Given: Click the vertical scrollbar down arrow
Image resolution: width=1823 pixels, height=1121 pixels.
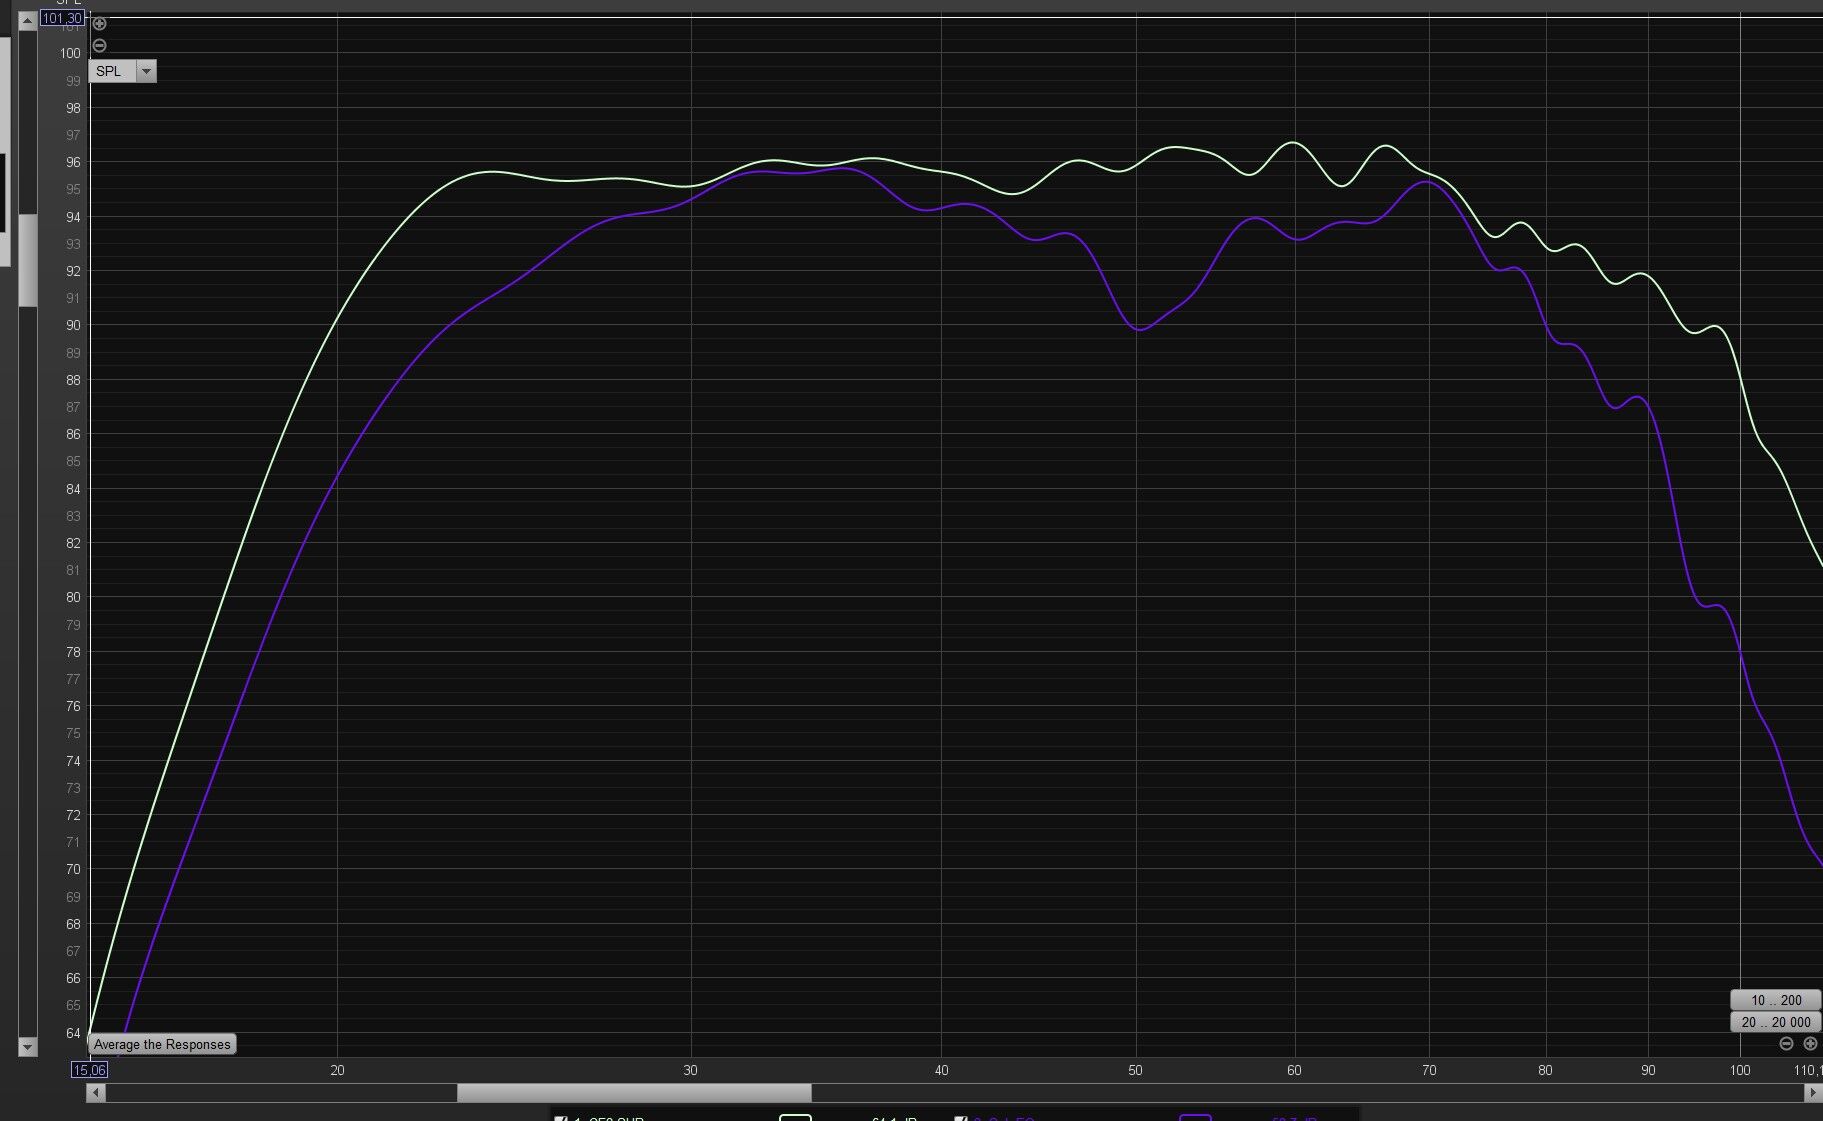Looking at the screenshot, I should (x=28, y=1047).
